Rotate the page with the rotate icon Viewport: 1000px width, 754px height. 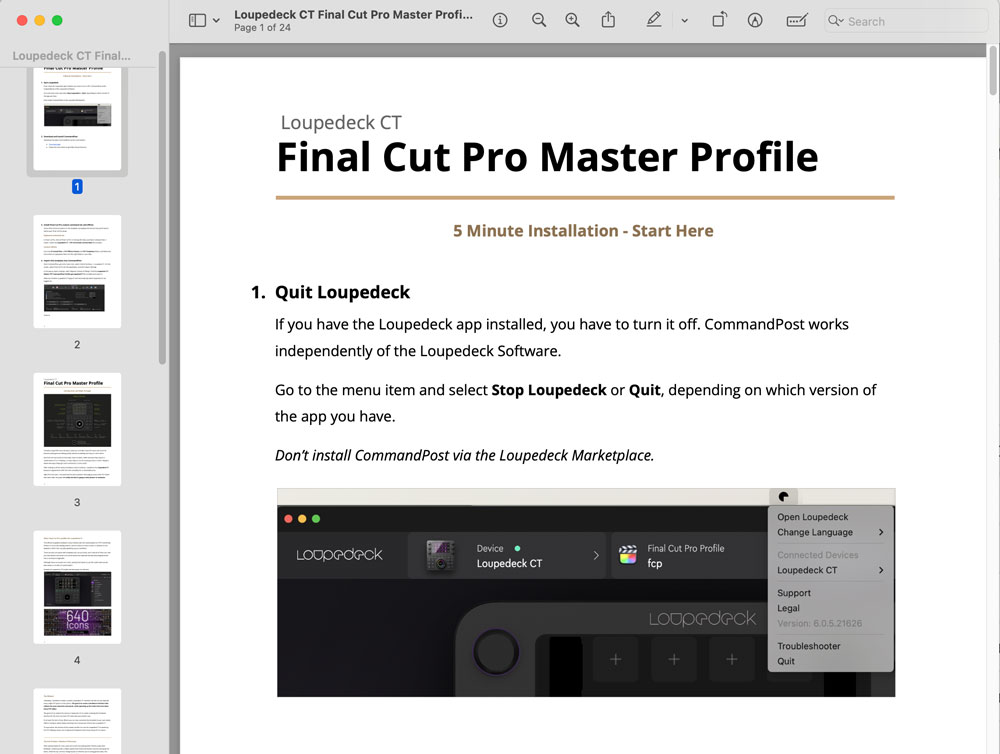[719, 20]
